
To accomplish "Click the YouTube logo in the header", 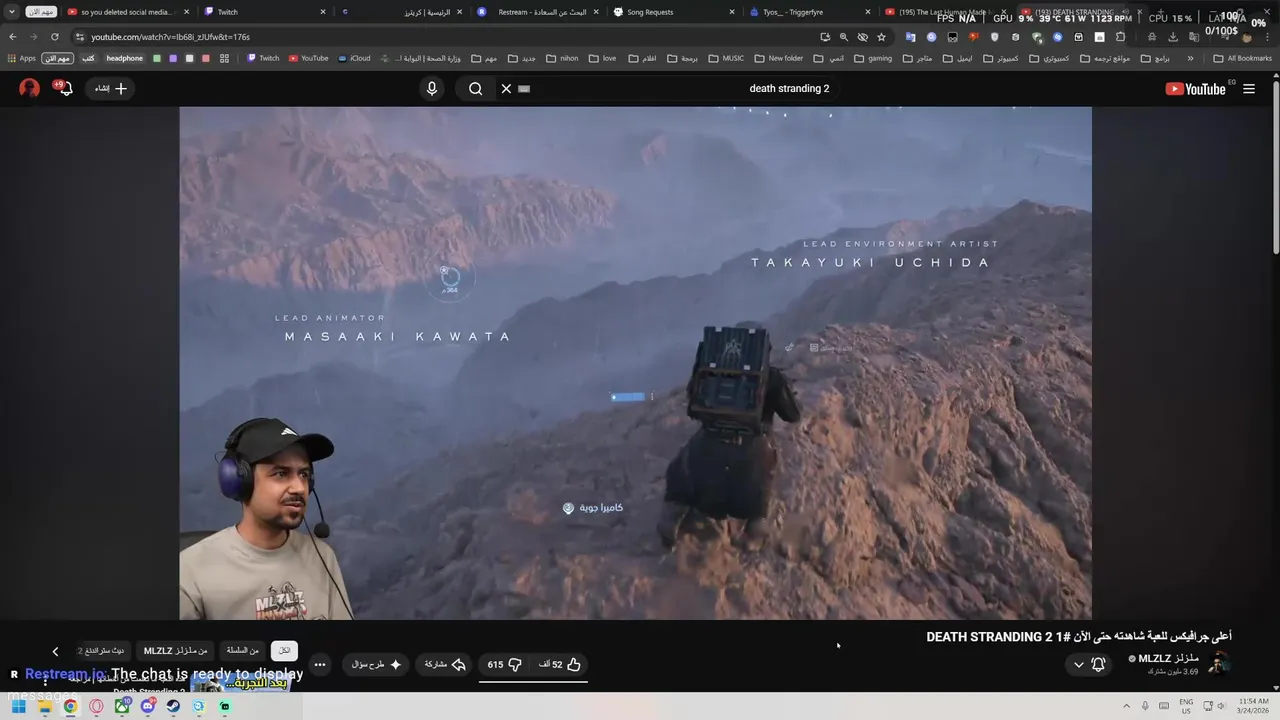I will [x=1195, y=88].
